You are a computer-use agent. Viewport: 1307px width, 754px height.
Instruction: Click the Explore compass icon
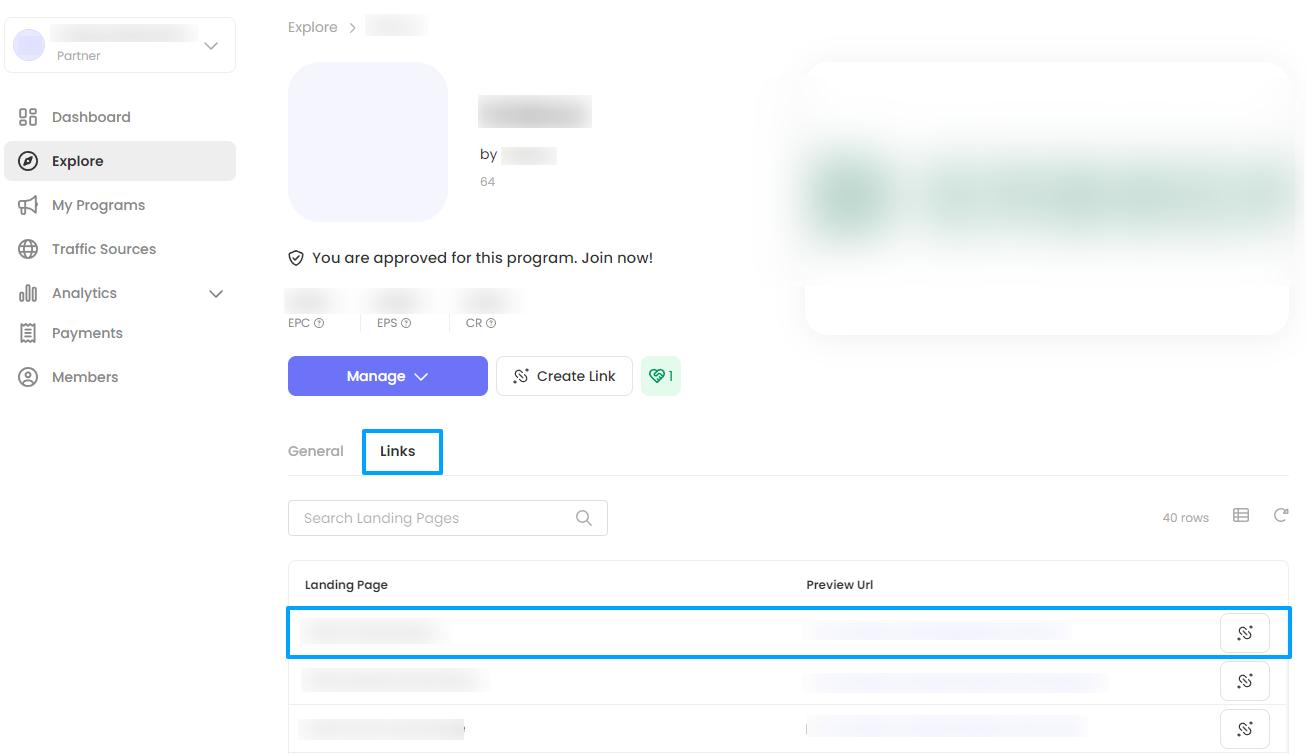click(28, 161)
